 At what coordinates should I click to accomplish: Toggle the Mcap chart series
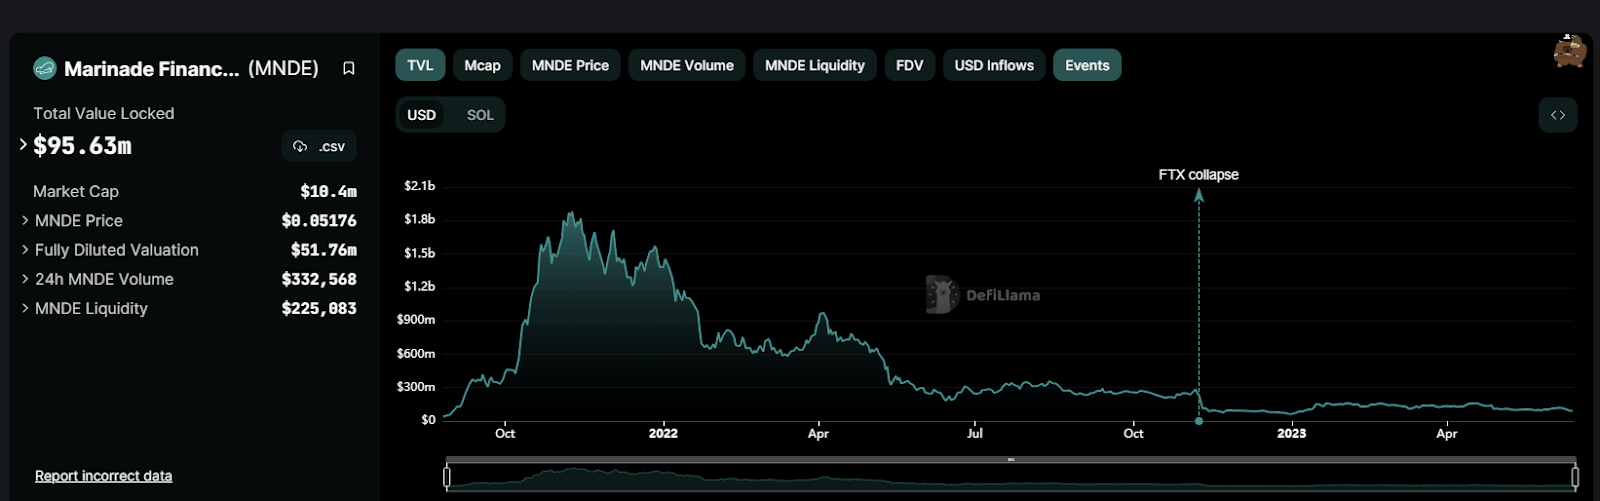[x=482, y=65]
